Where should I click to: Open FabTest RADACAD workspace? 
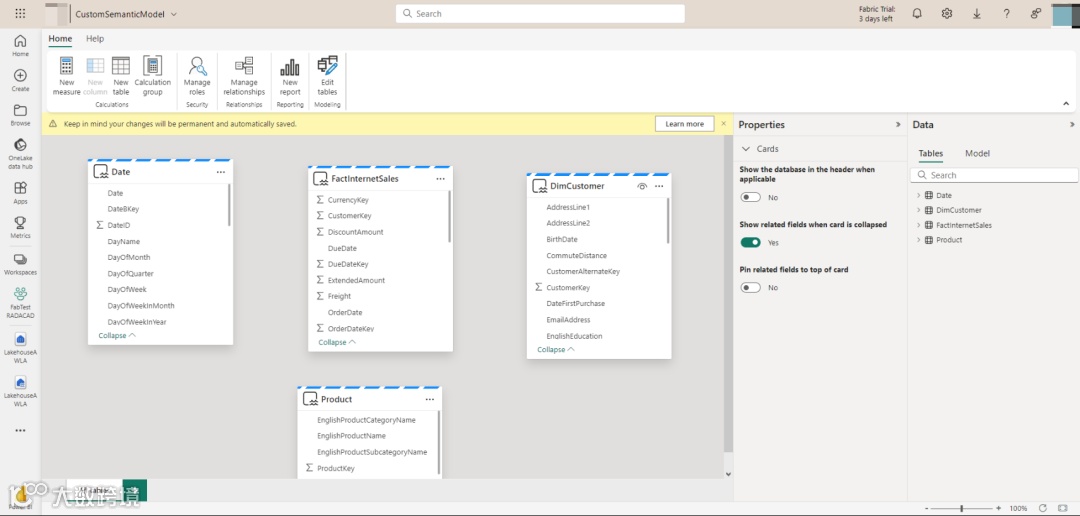20,303
